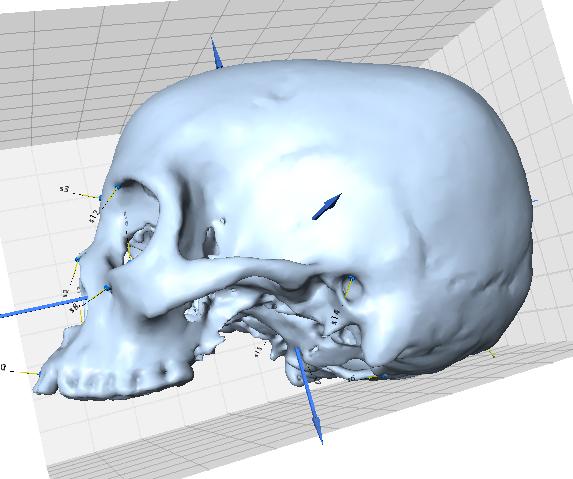Image resolution: width=573 pixels, height=479 pixels.
Task: Click the yellow marker behind the skull's occiput
Action: coord(492,353)
